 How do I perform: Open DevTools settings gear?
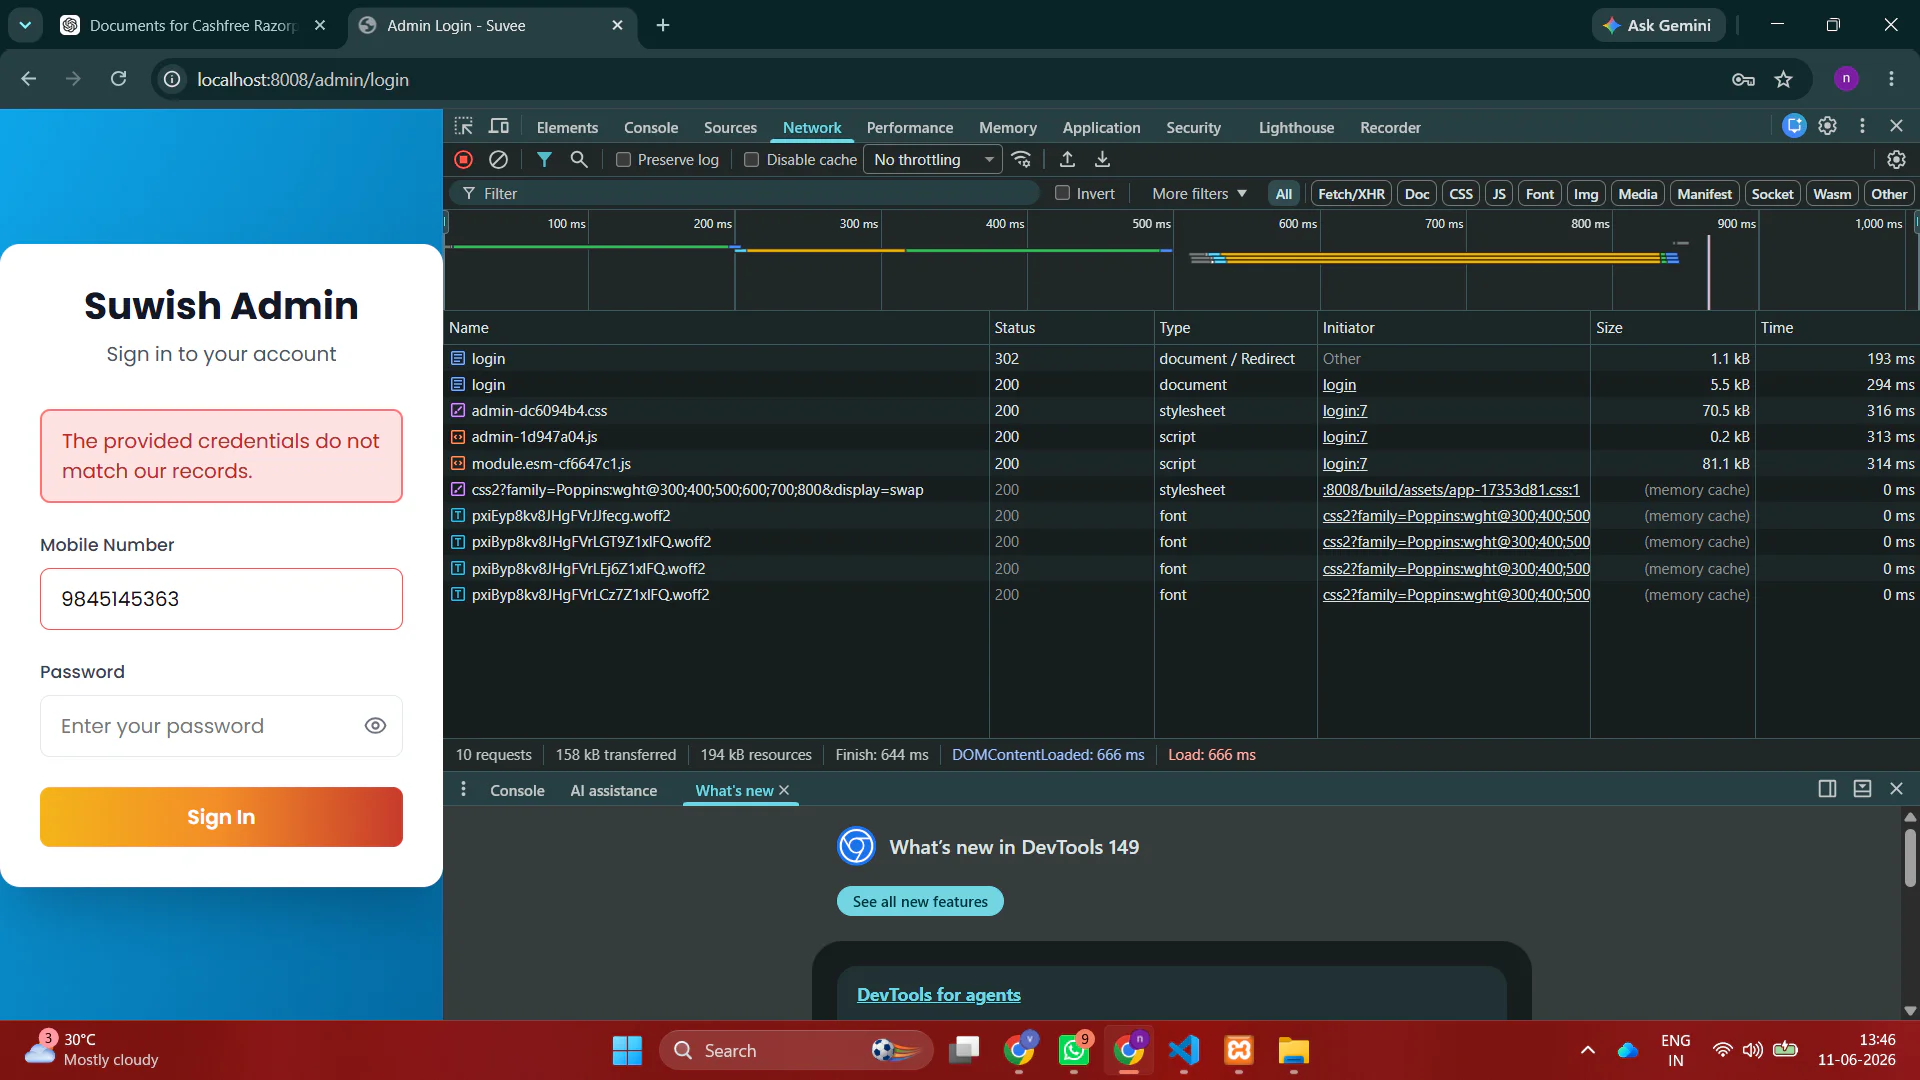(1827, 126)
